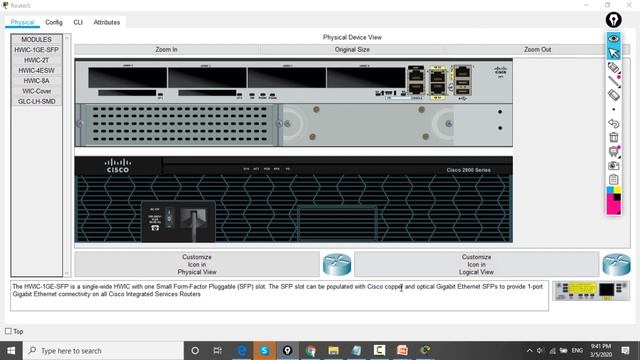Toggle the Top checkbox
The width and height of the screenshot is (640, 360).
pyautogui.click(x=8, y=331)
